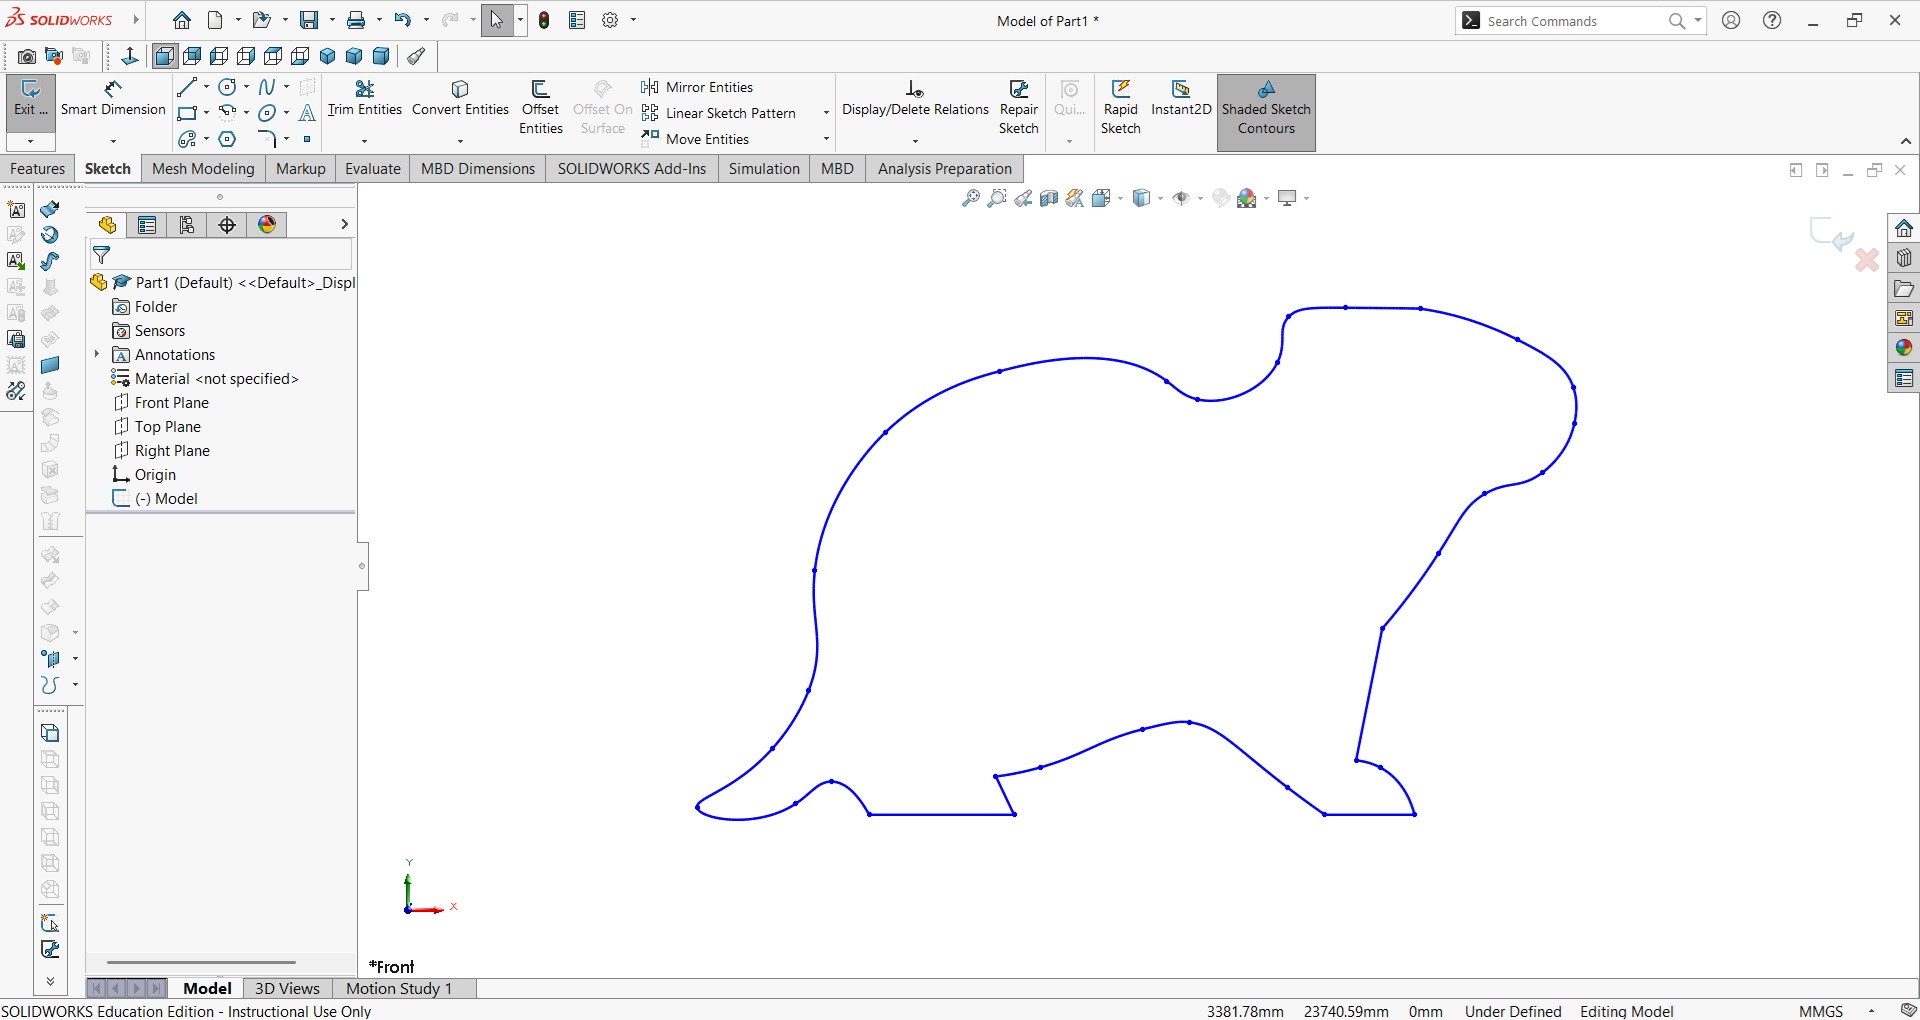Select the Ellipse sketch tool
The height and width of the screenshot is (1020, 1920).
267,113
